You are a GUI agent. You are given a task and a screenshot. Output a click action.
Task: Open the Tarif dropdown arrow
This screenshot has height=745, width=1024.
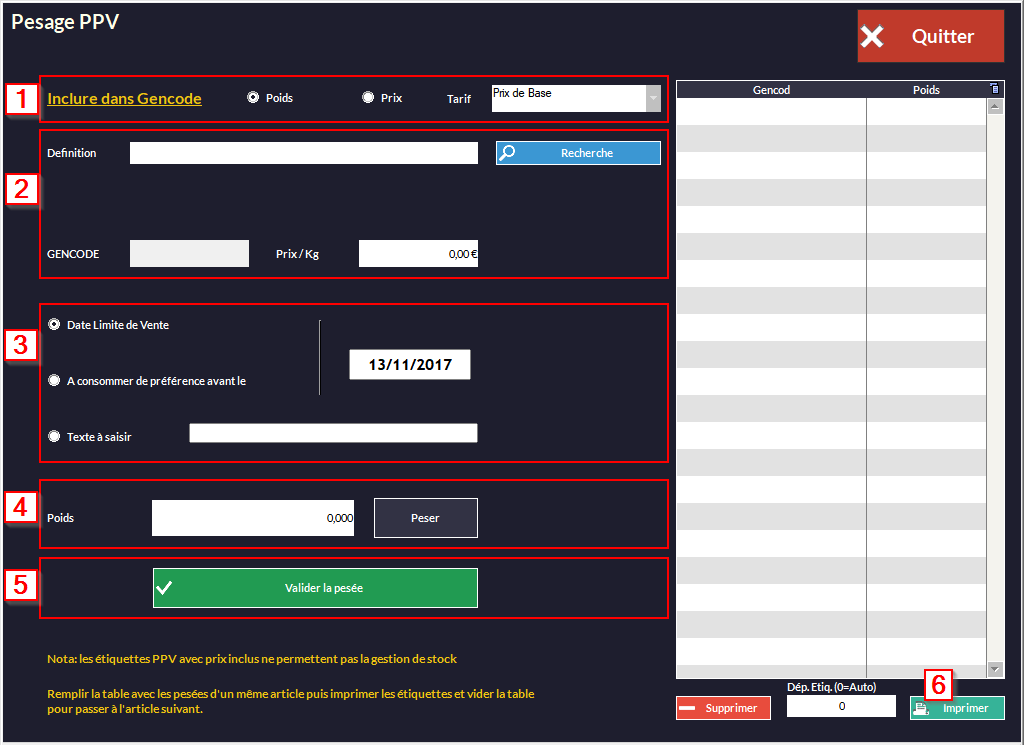[x=653, y=98]
